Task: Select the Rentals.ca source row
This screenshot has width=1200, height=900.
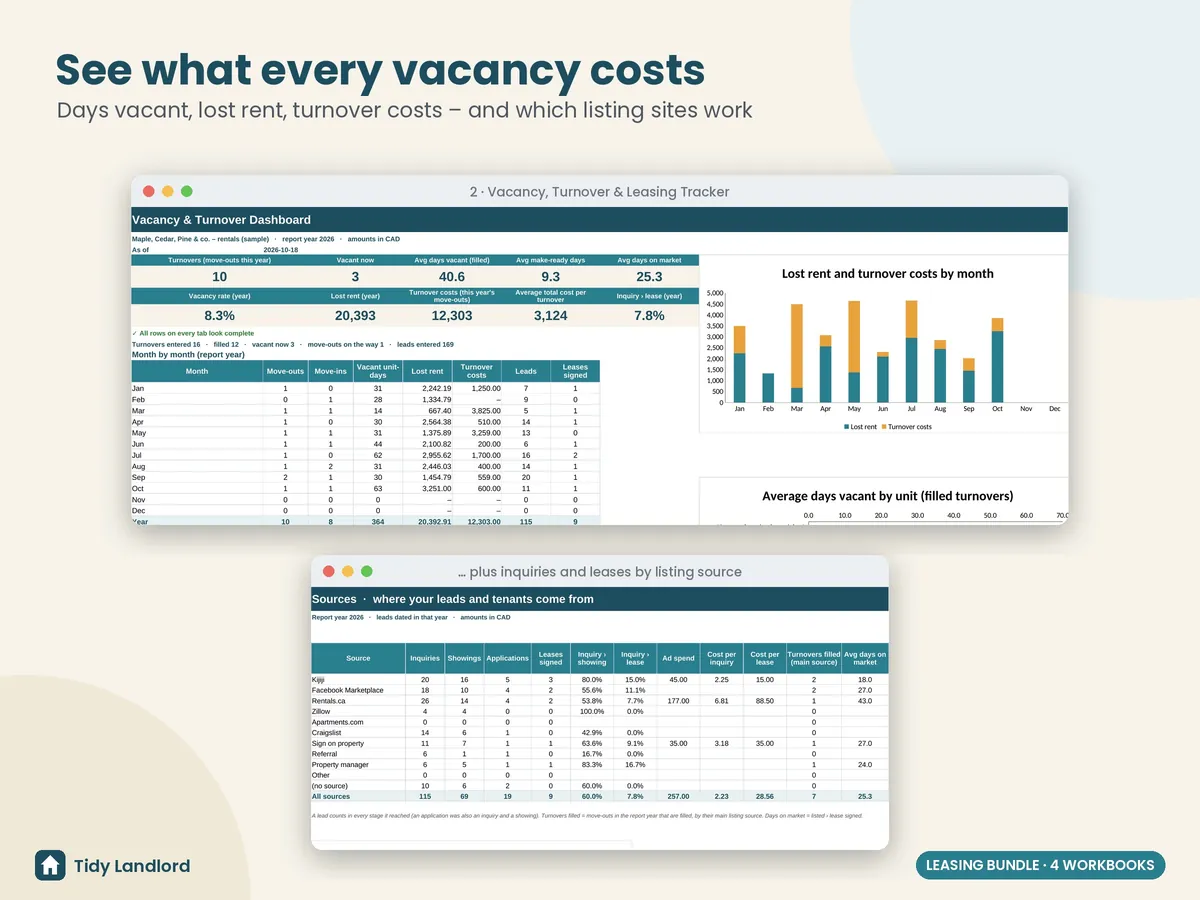Action: pos(599,701)
